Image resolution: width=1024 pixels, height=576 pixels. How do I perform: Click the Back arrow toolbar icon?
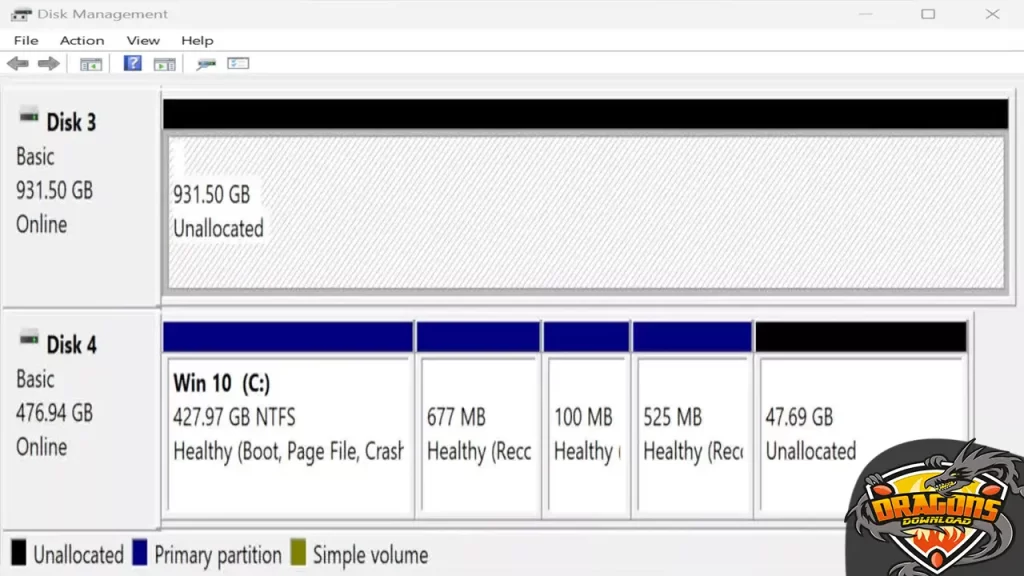click(18, 64)
